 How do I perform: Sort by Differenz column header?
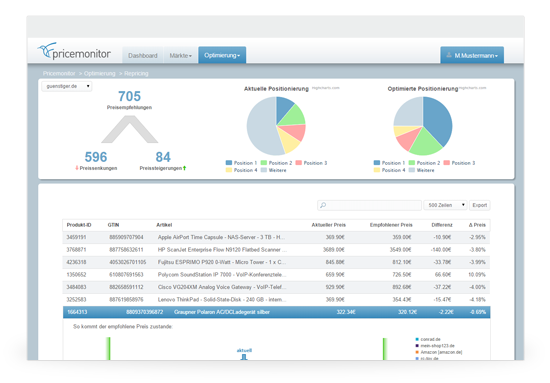click(x=442, y=225)
